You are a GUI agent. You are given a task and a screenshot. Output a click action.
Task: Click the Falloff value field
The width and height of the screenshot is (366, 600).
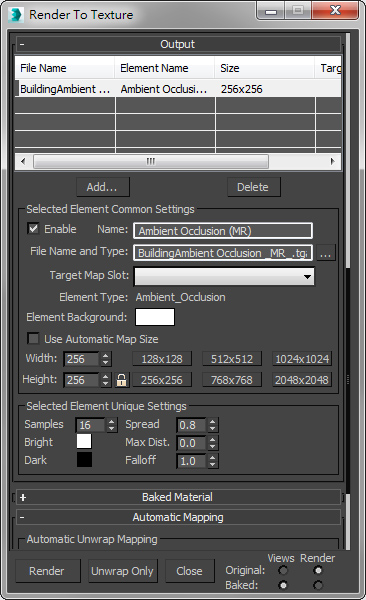point(192,461)
